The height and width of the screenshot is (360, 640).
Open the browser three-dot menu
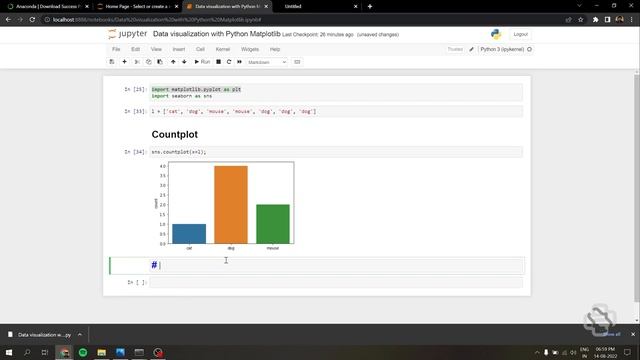pos(632,20)
